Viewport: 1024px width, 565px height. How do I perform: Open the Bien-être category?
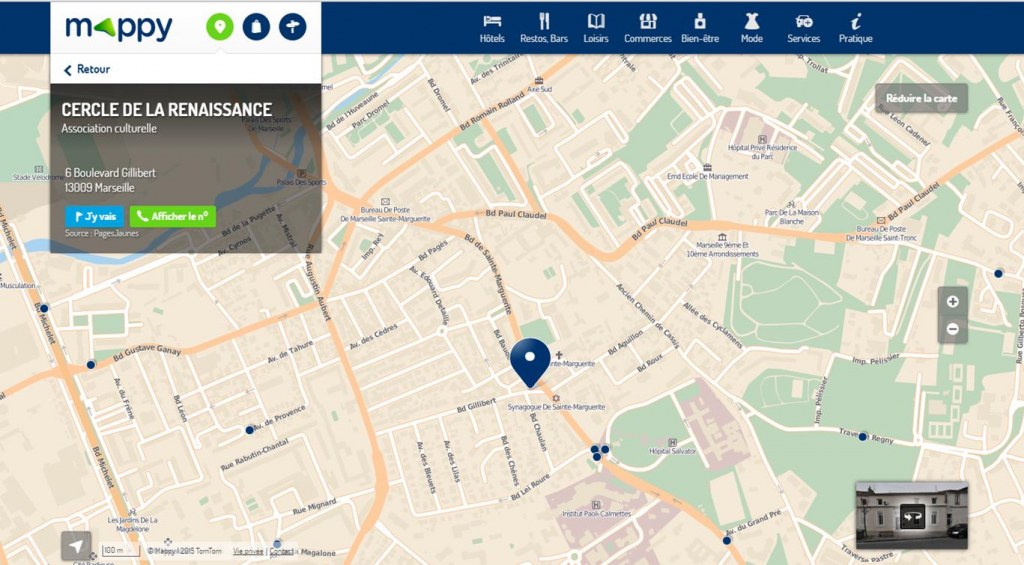click(700, 28)
